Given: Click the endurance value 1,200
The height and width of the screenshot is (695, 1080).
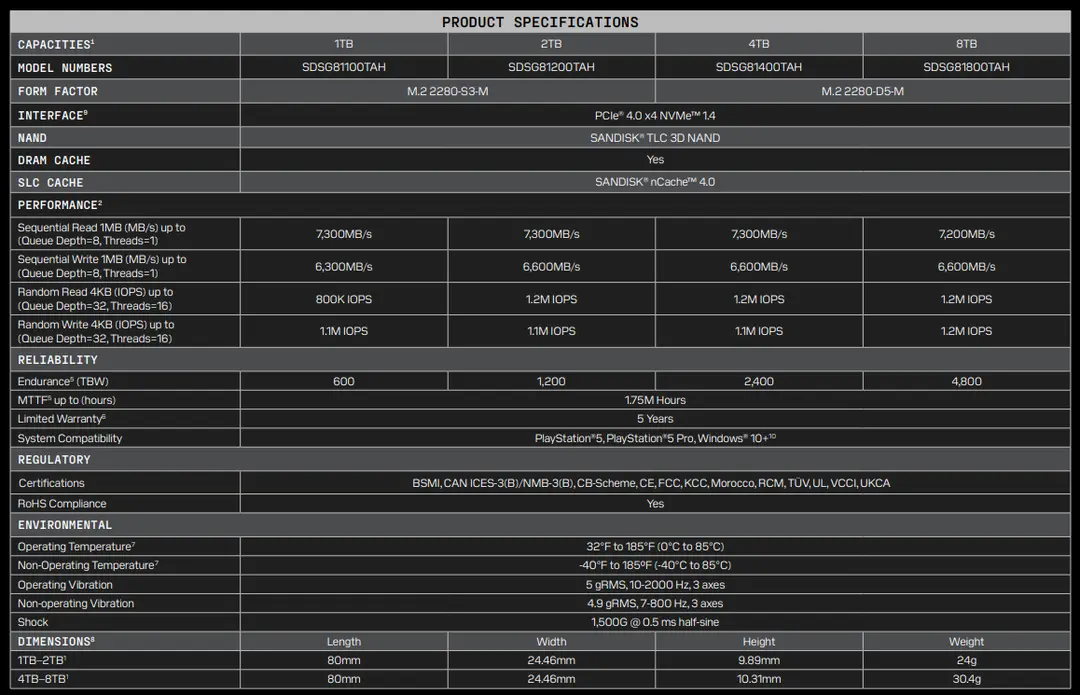Looking at the screenshot, I should 551,381.
